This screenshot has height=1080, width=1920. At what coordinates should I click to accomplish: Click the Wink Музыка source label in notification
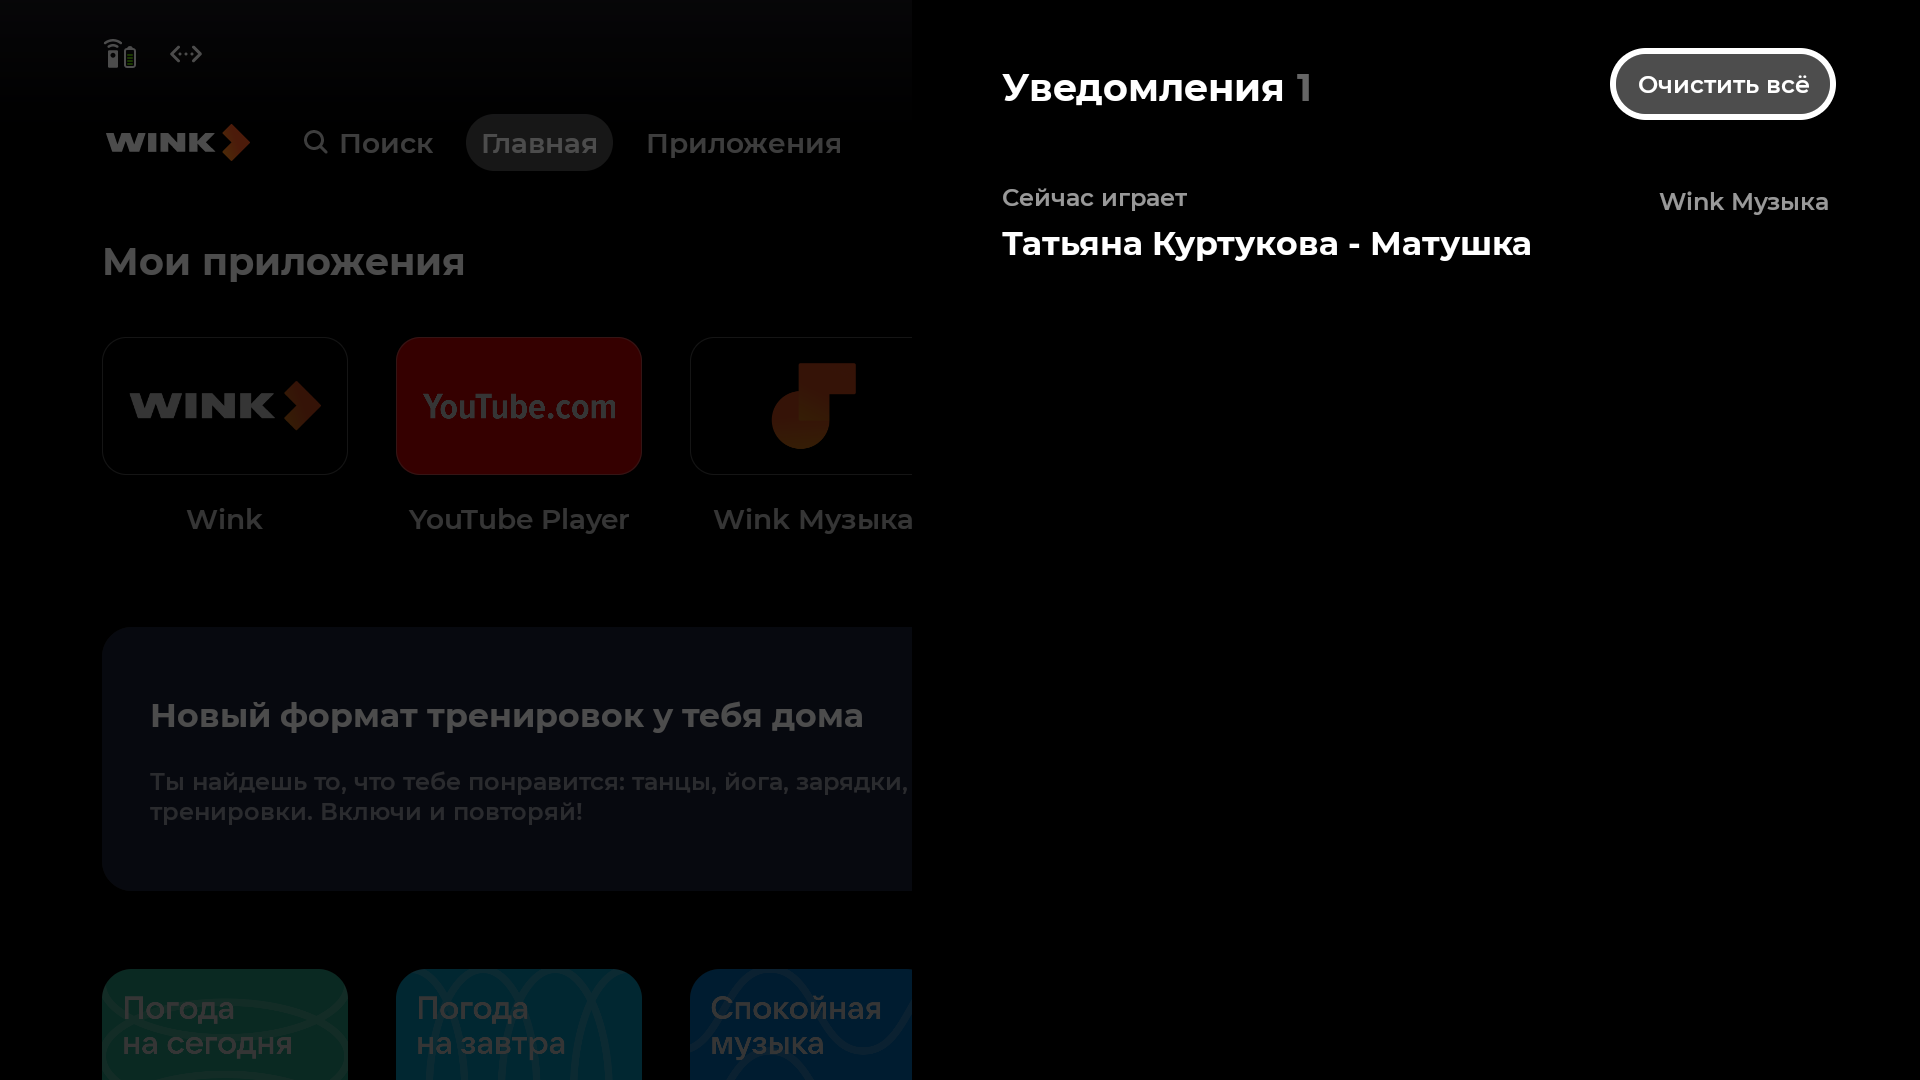[1743, 202]
